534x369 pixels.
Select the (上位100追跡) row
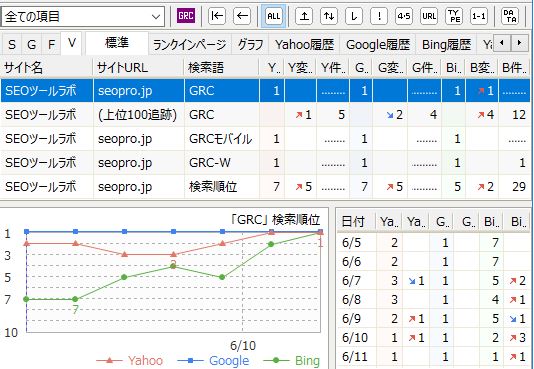coord(265,115)
